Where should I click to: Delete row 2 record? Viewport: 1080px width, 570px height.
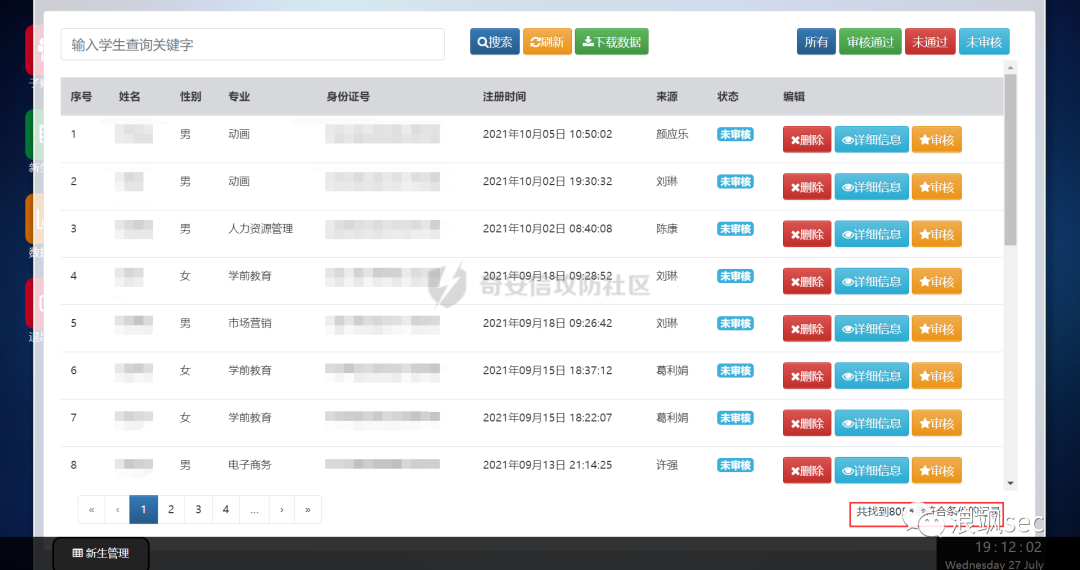[807, 187]
